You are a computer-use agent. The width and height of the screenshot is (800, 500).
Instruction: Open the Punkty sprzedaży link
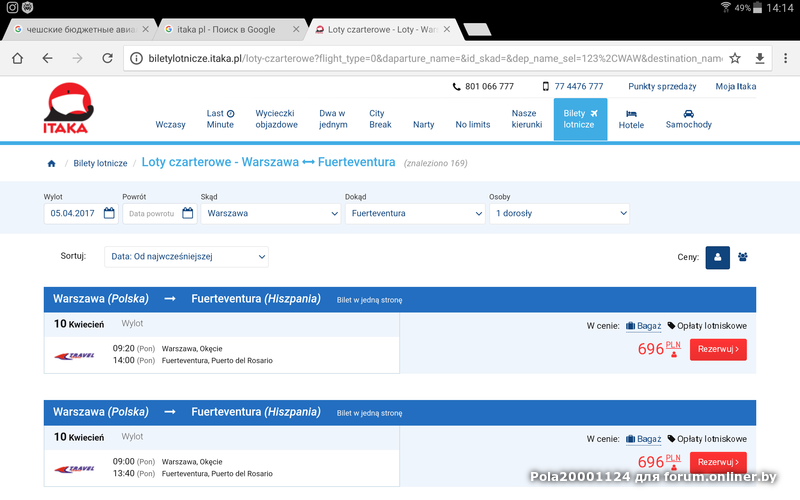[x=662, y=87]
